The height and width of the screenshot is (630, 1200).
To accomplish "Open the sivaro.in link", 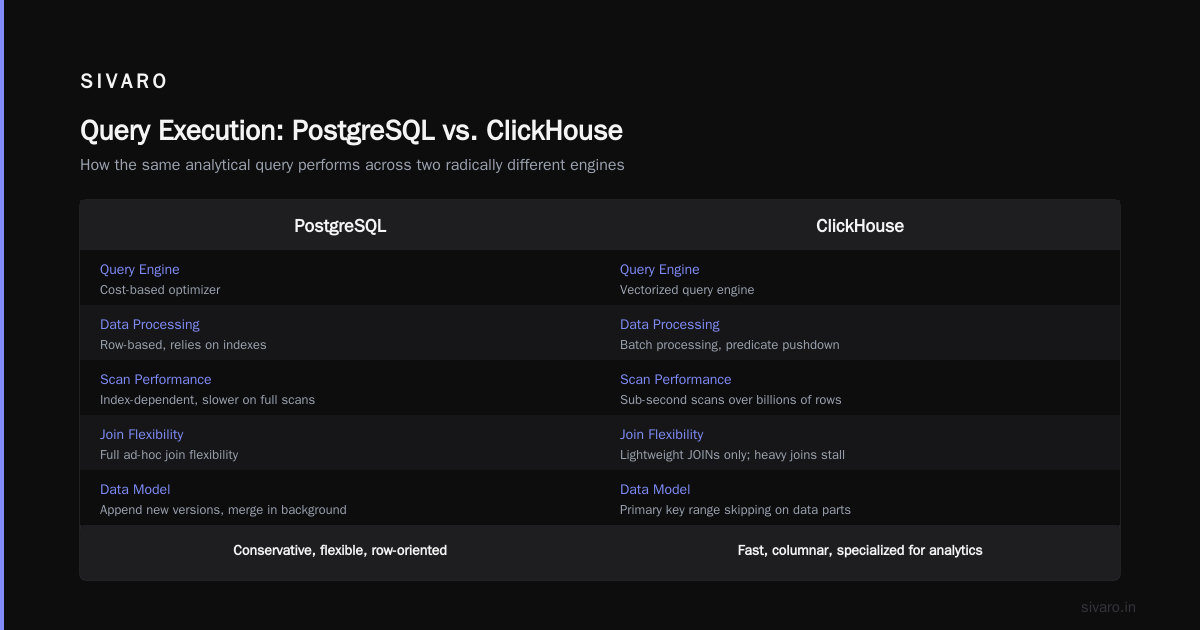I will click(1109, 607).
